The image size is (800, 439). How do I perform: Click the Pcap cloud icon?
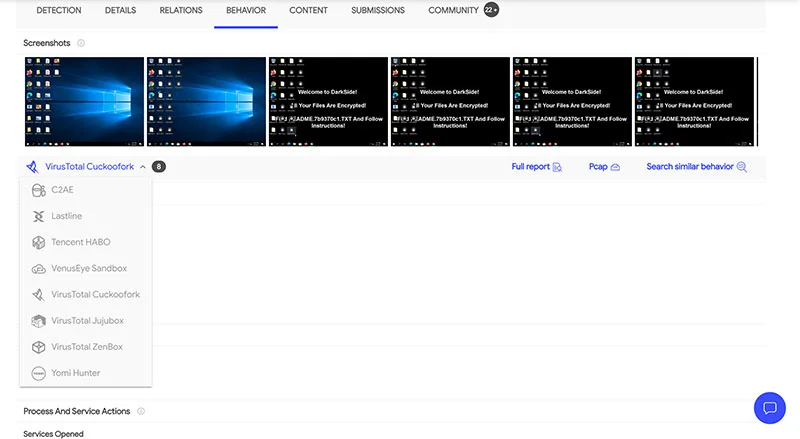(615, 167)
